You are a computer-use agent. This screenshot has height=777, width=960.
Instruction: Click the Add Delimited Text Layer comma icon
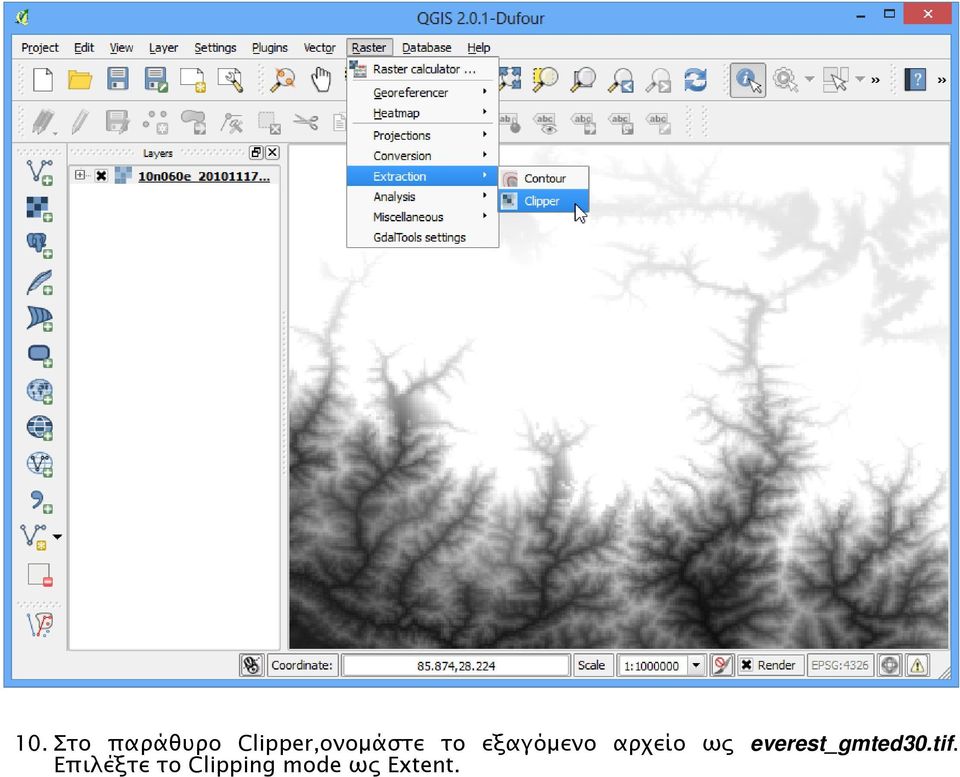(x=40, y=501)
